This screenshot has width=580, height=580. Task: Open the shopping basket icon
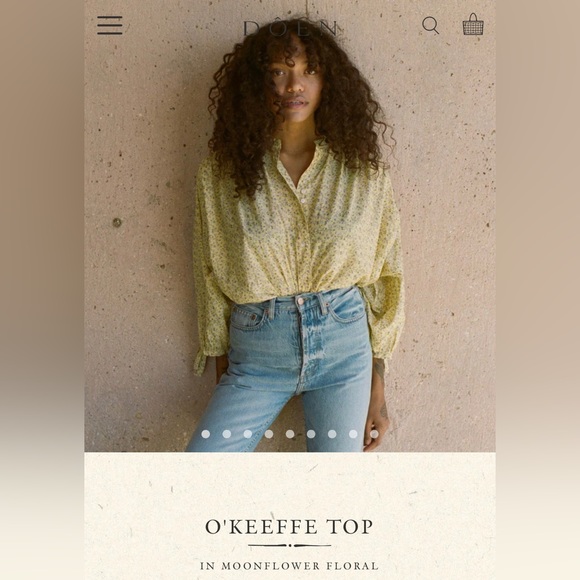point(473,24)
